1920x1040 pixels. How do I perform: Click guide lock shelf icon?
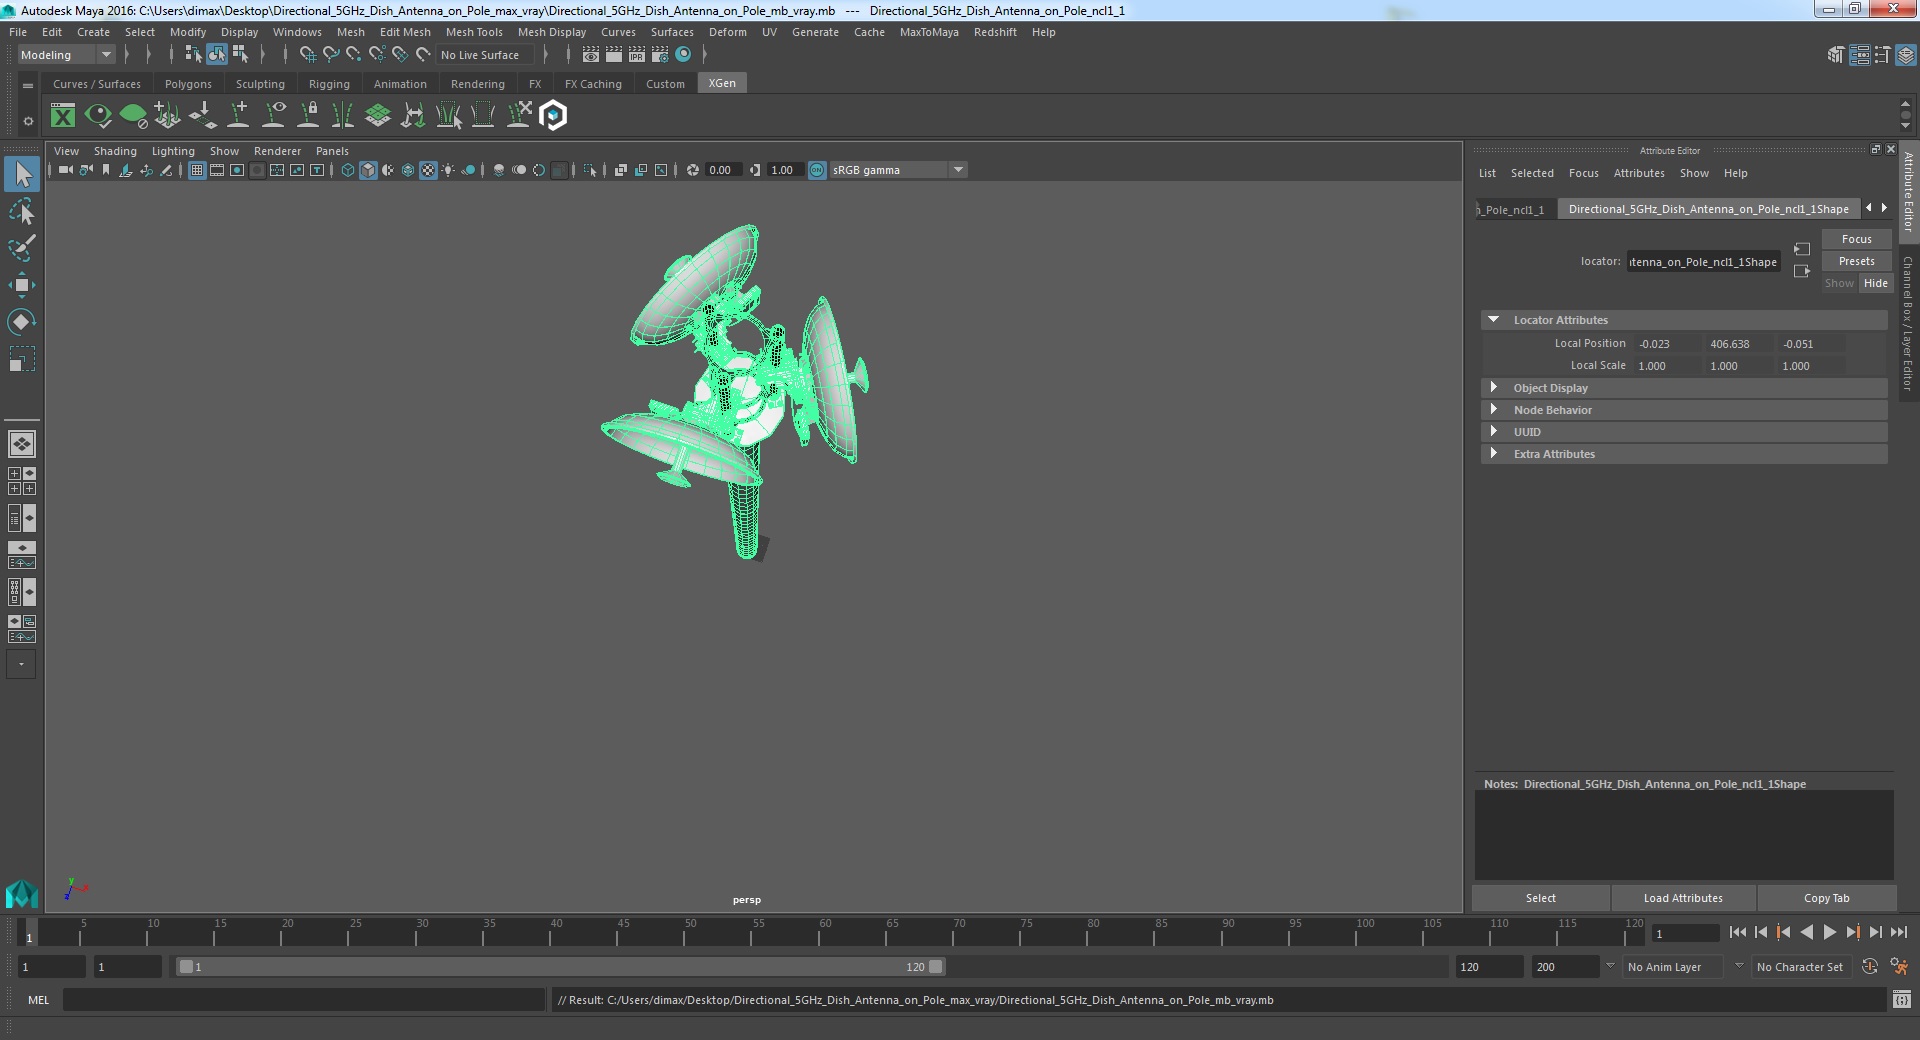click(x=309, y=116)
